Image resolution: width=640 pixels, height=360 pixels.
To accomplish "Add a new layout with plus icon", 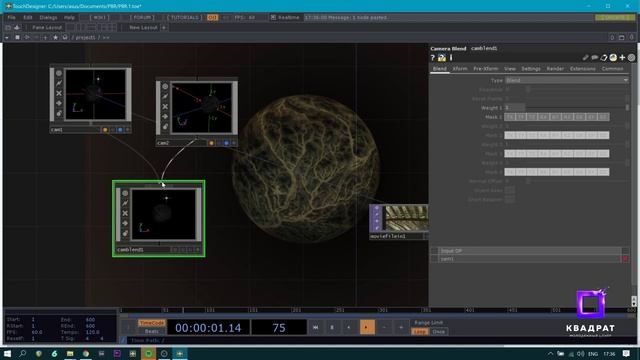I will [x=164, y=27].
